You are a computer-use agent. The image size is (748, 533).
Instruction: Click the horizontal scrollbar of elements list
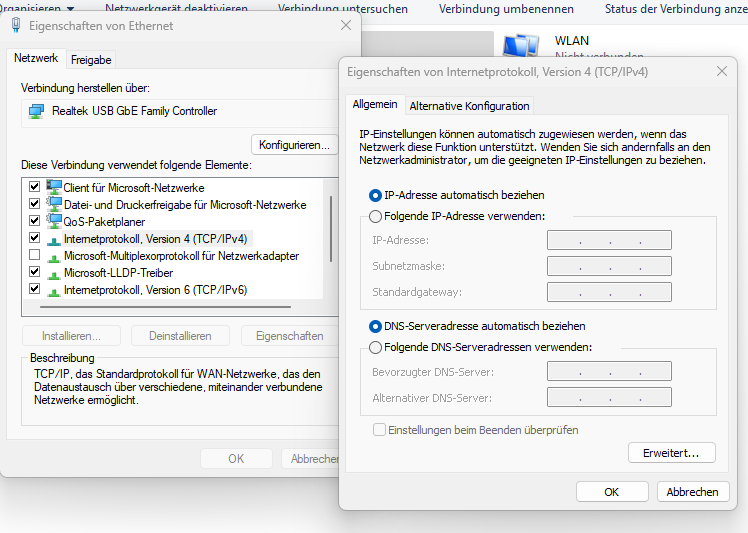(166, 307)
